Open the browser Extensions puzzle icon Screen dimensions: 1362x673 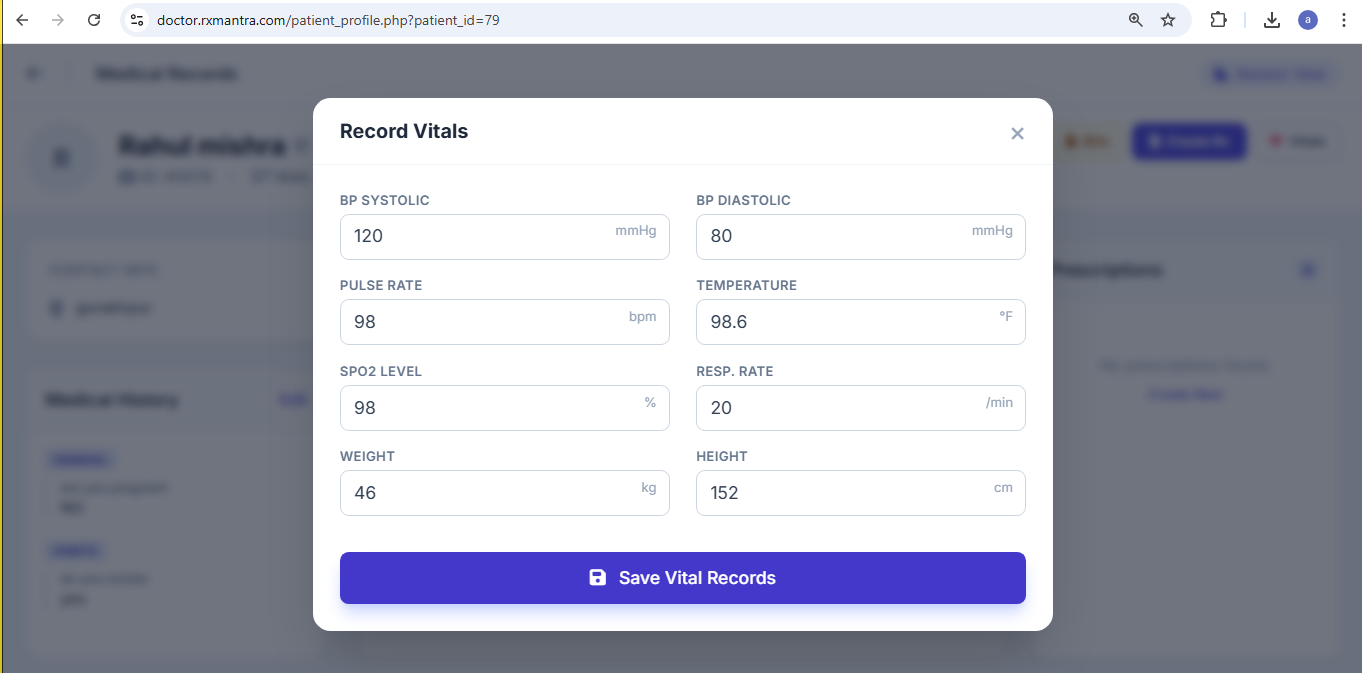(1218, 20)
